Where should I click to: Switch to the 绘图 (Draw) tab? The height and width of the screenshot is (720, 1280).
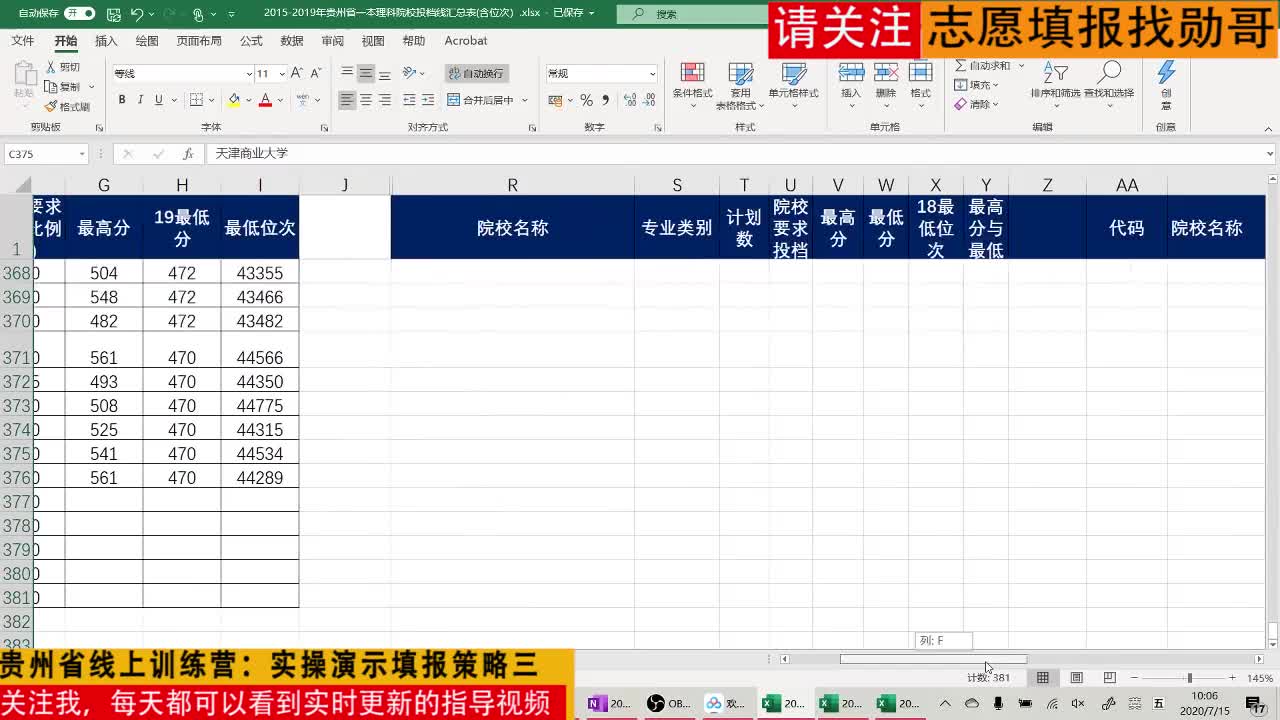(147, 41)
